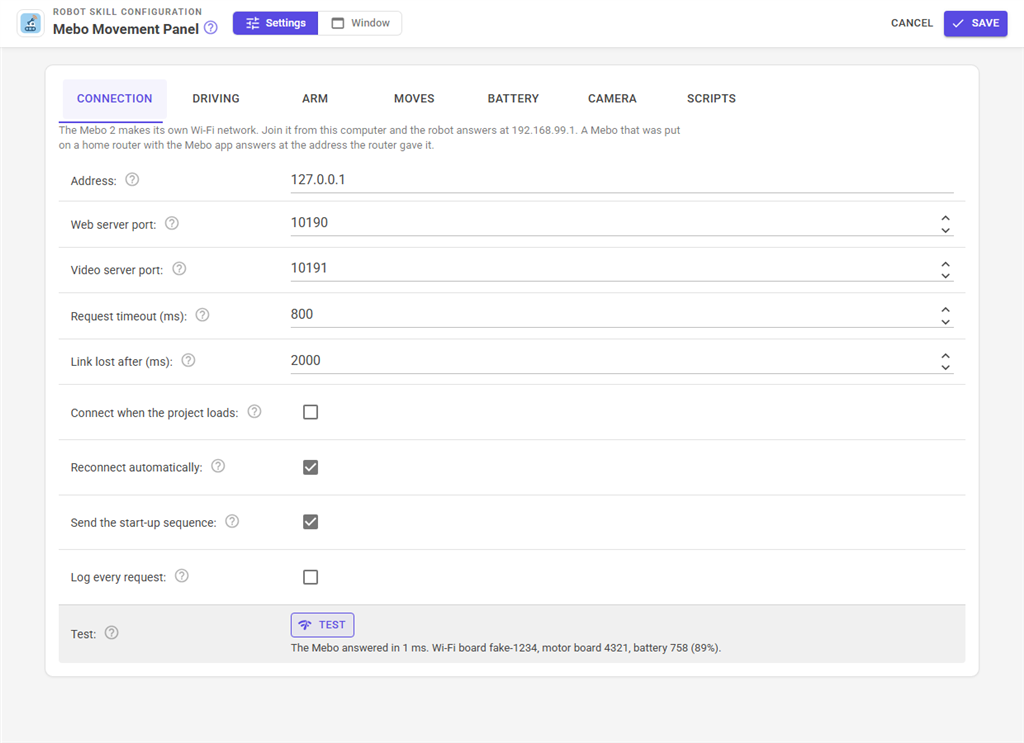The height and width of the screenshot is (743, 1024).
Task: Show help for the Test row
Action: point(112,633)
